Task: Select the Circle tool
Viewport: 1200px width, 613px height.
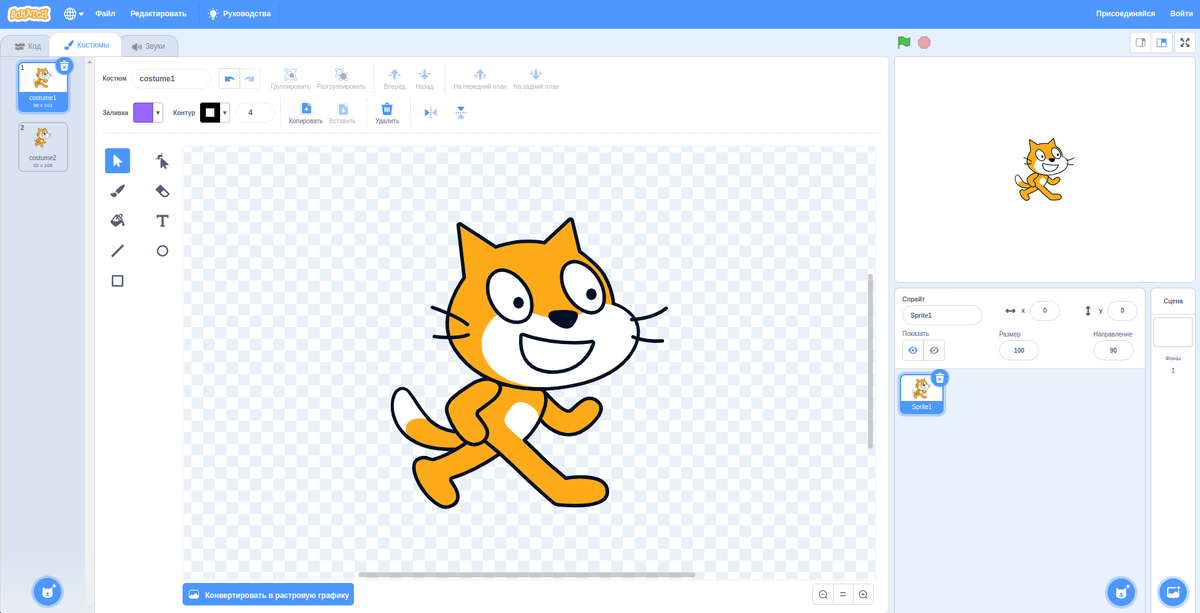Action: pyautogui.click(x=162, y=251)
